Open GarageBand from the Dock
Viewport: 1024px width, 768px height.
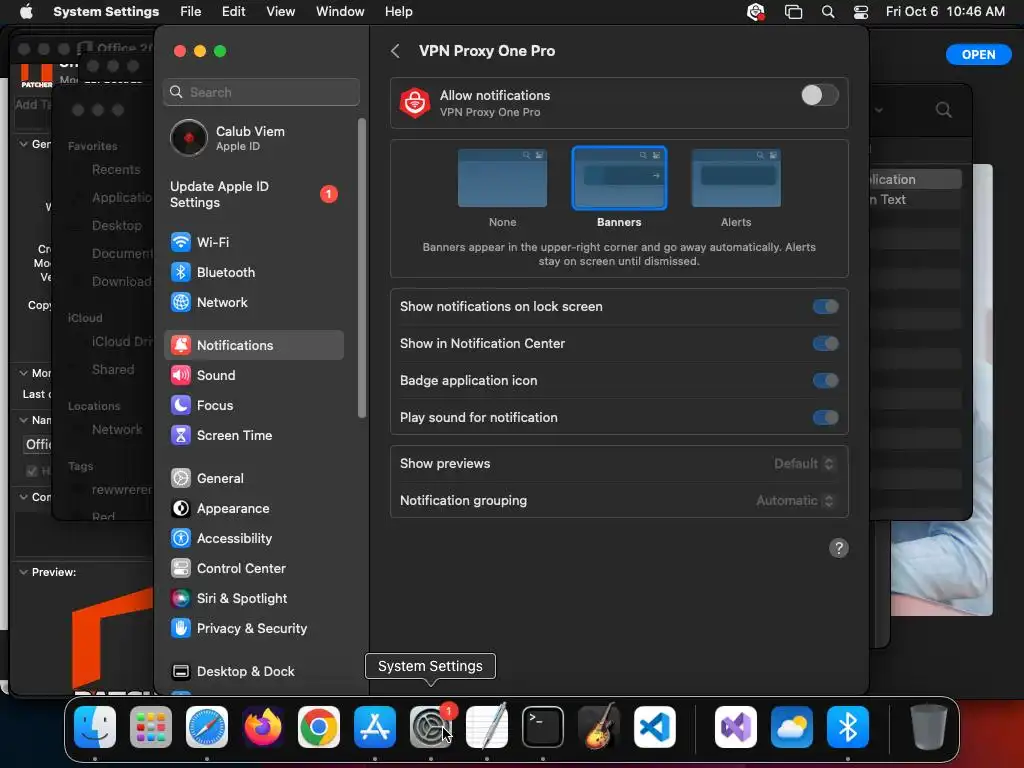599,727
